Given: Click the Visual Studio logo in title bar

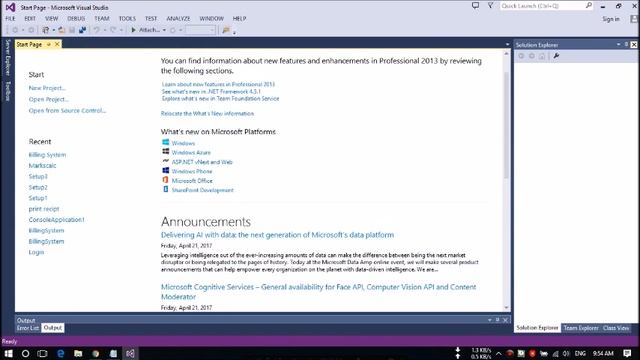Looking at the screenshot, I should click(x=10, y=7).
